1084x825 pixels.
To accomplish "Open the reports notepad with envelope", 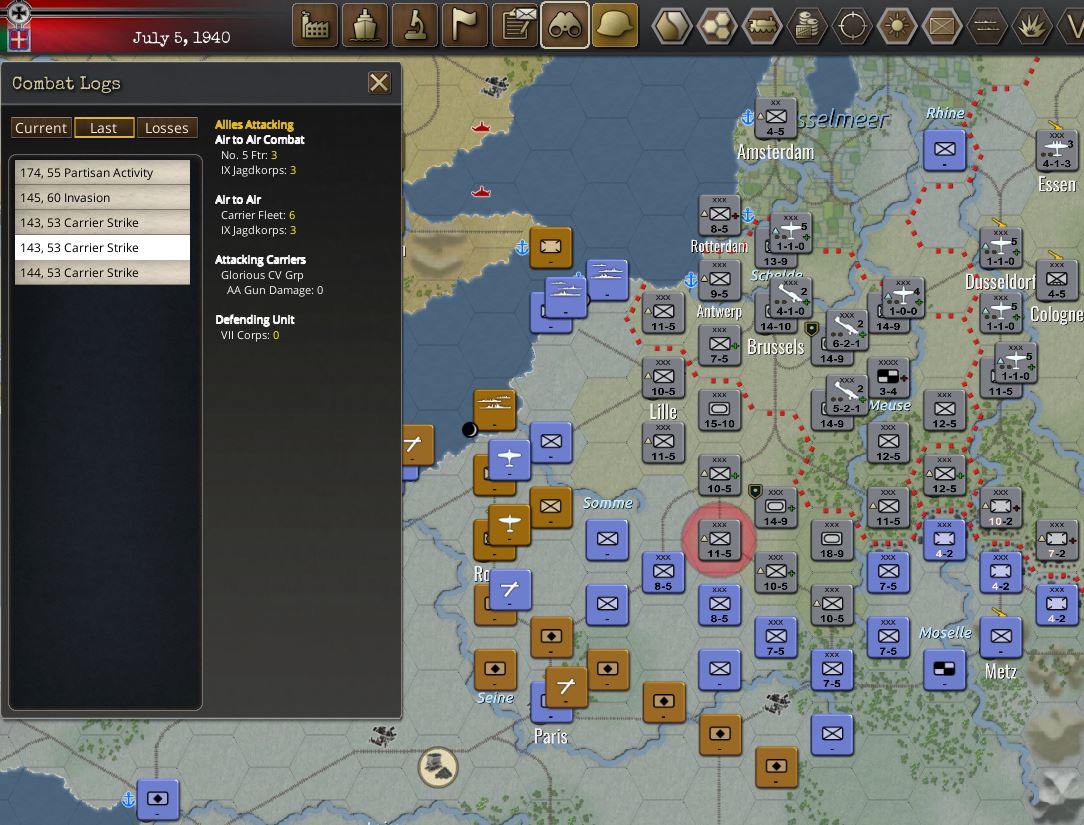I will [x=515, y=26].
